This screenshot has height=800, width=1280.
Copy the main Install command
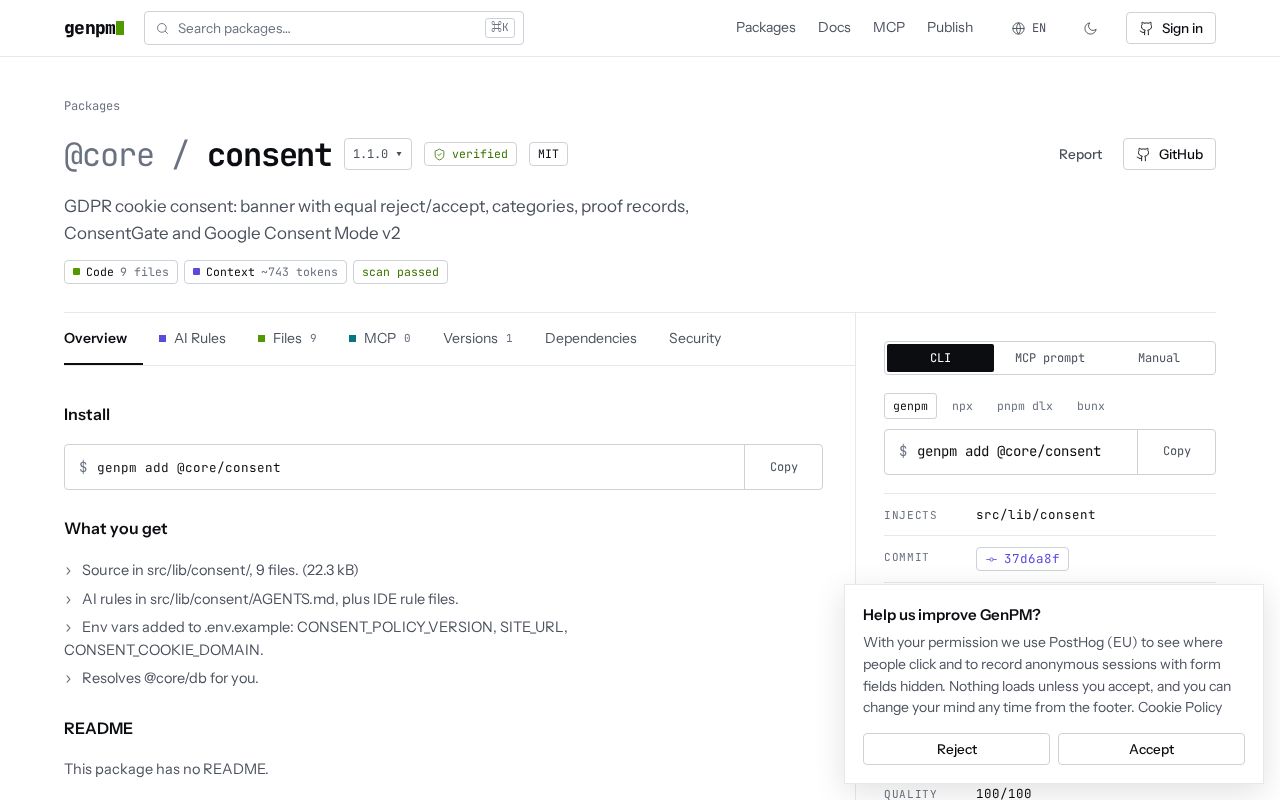[x=784, y=467]
